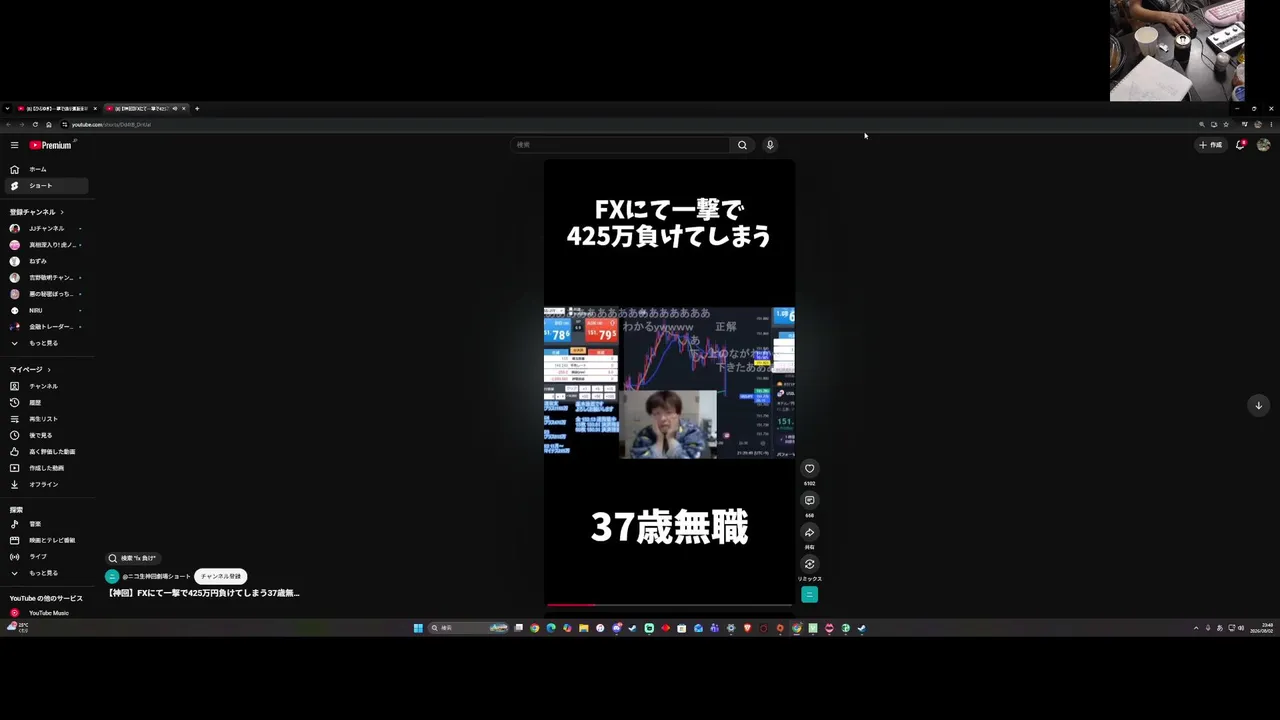Screen dimensions: 1280x720
Task: Open the NIRU channel subscription
Action: (46, 310)
